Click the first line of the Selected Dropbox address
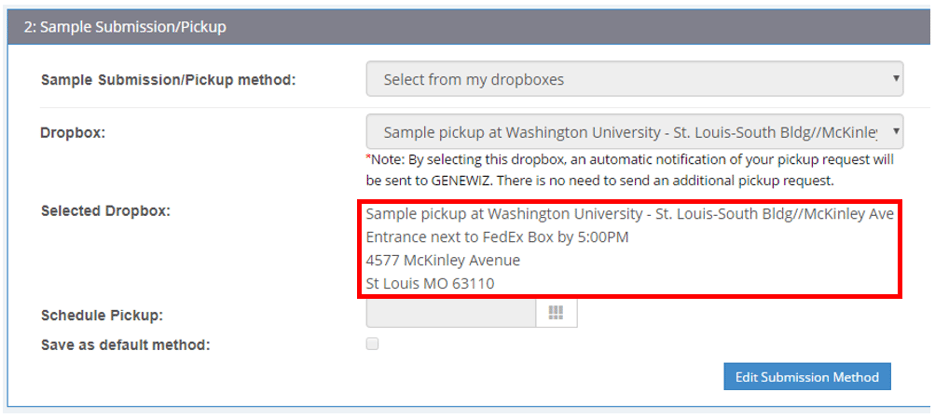935x418 pixels. point(629,214)
